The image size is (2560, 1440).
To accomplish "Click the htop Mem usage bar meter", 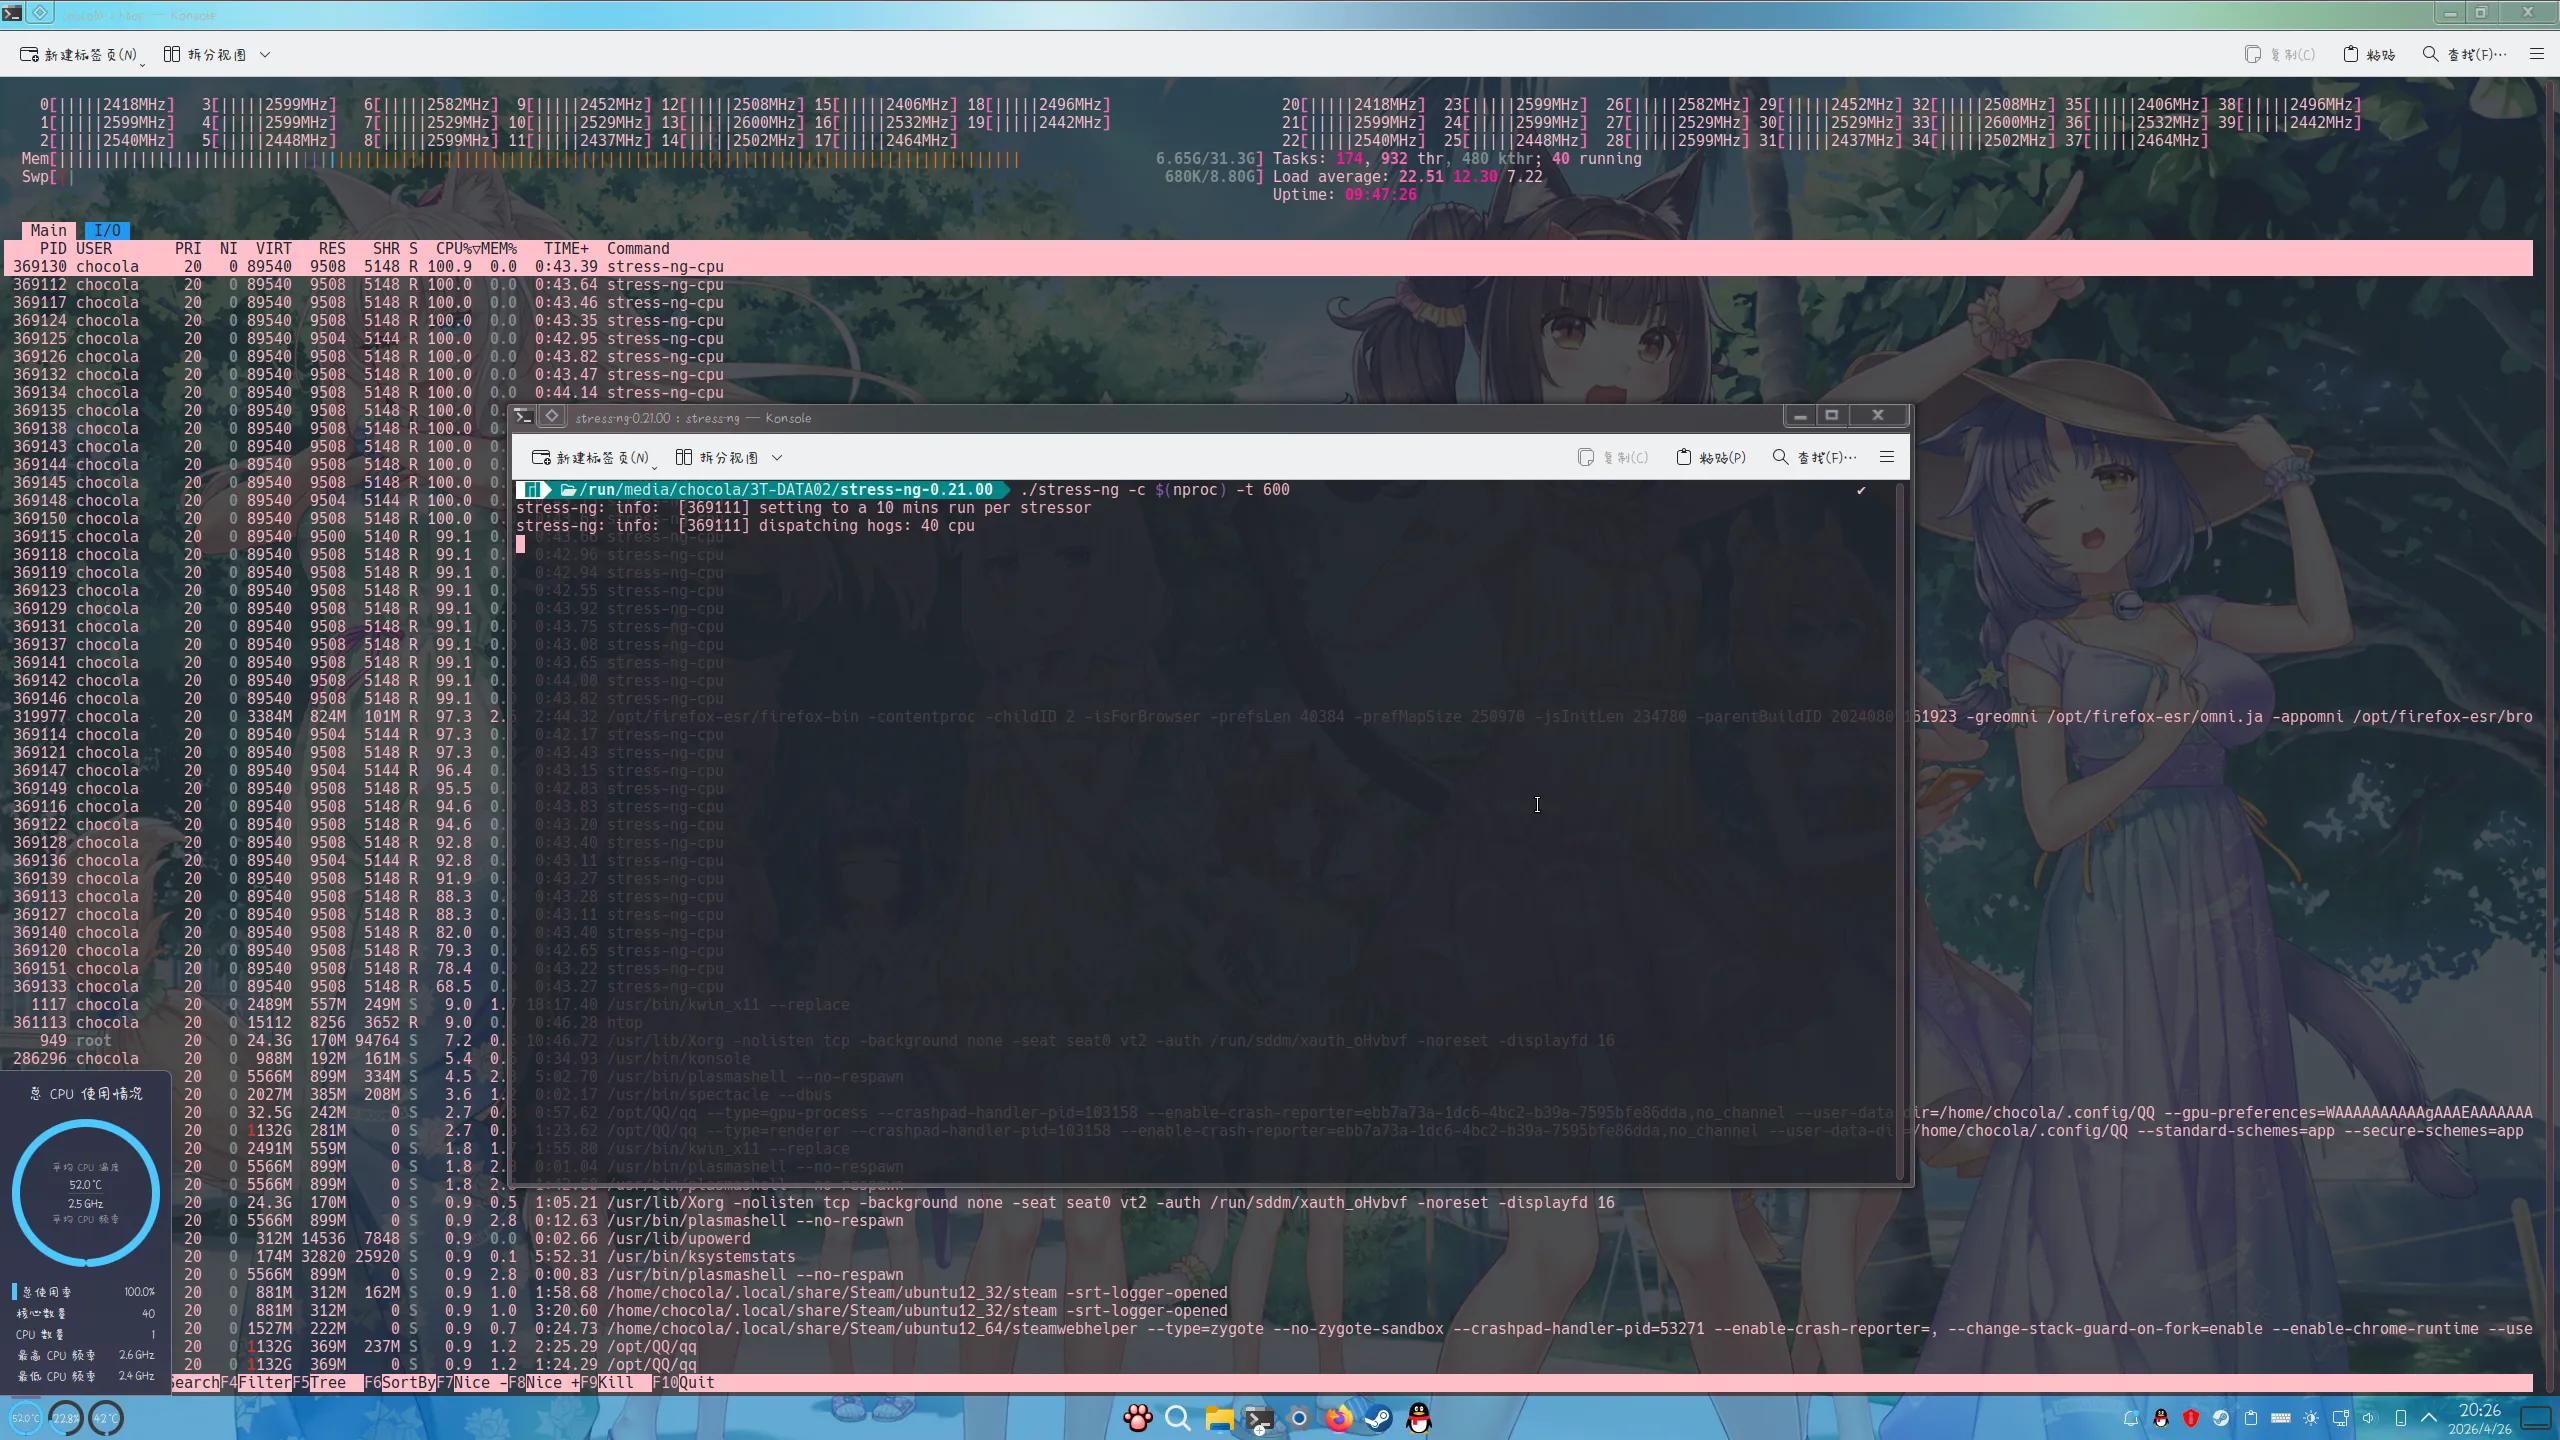I will [642, 159].
